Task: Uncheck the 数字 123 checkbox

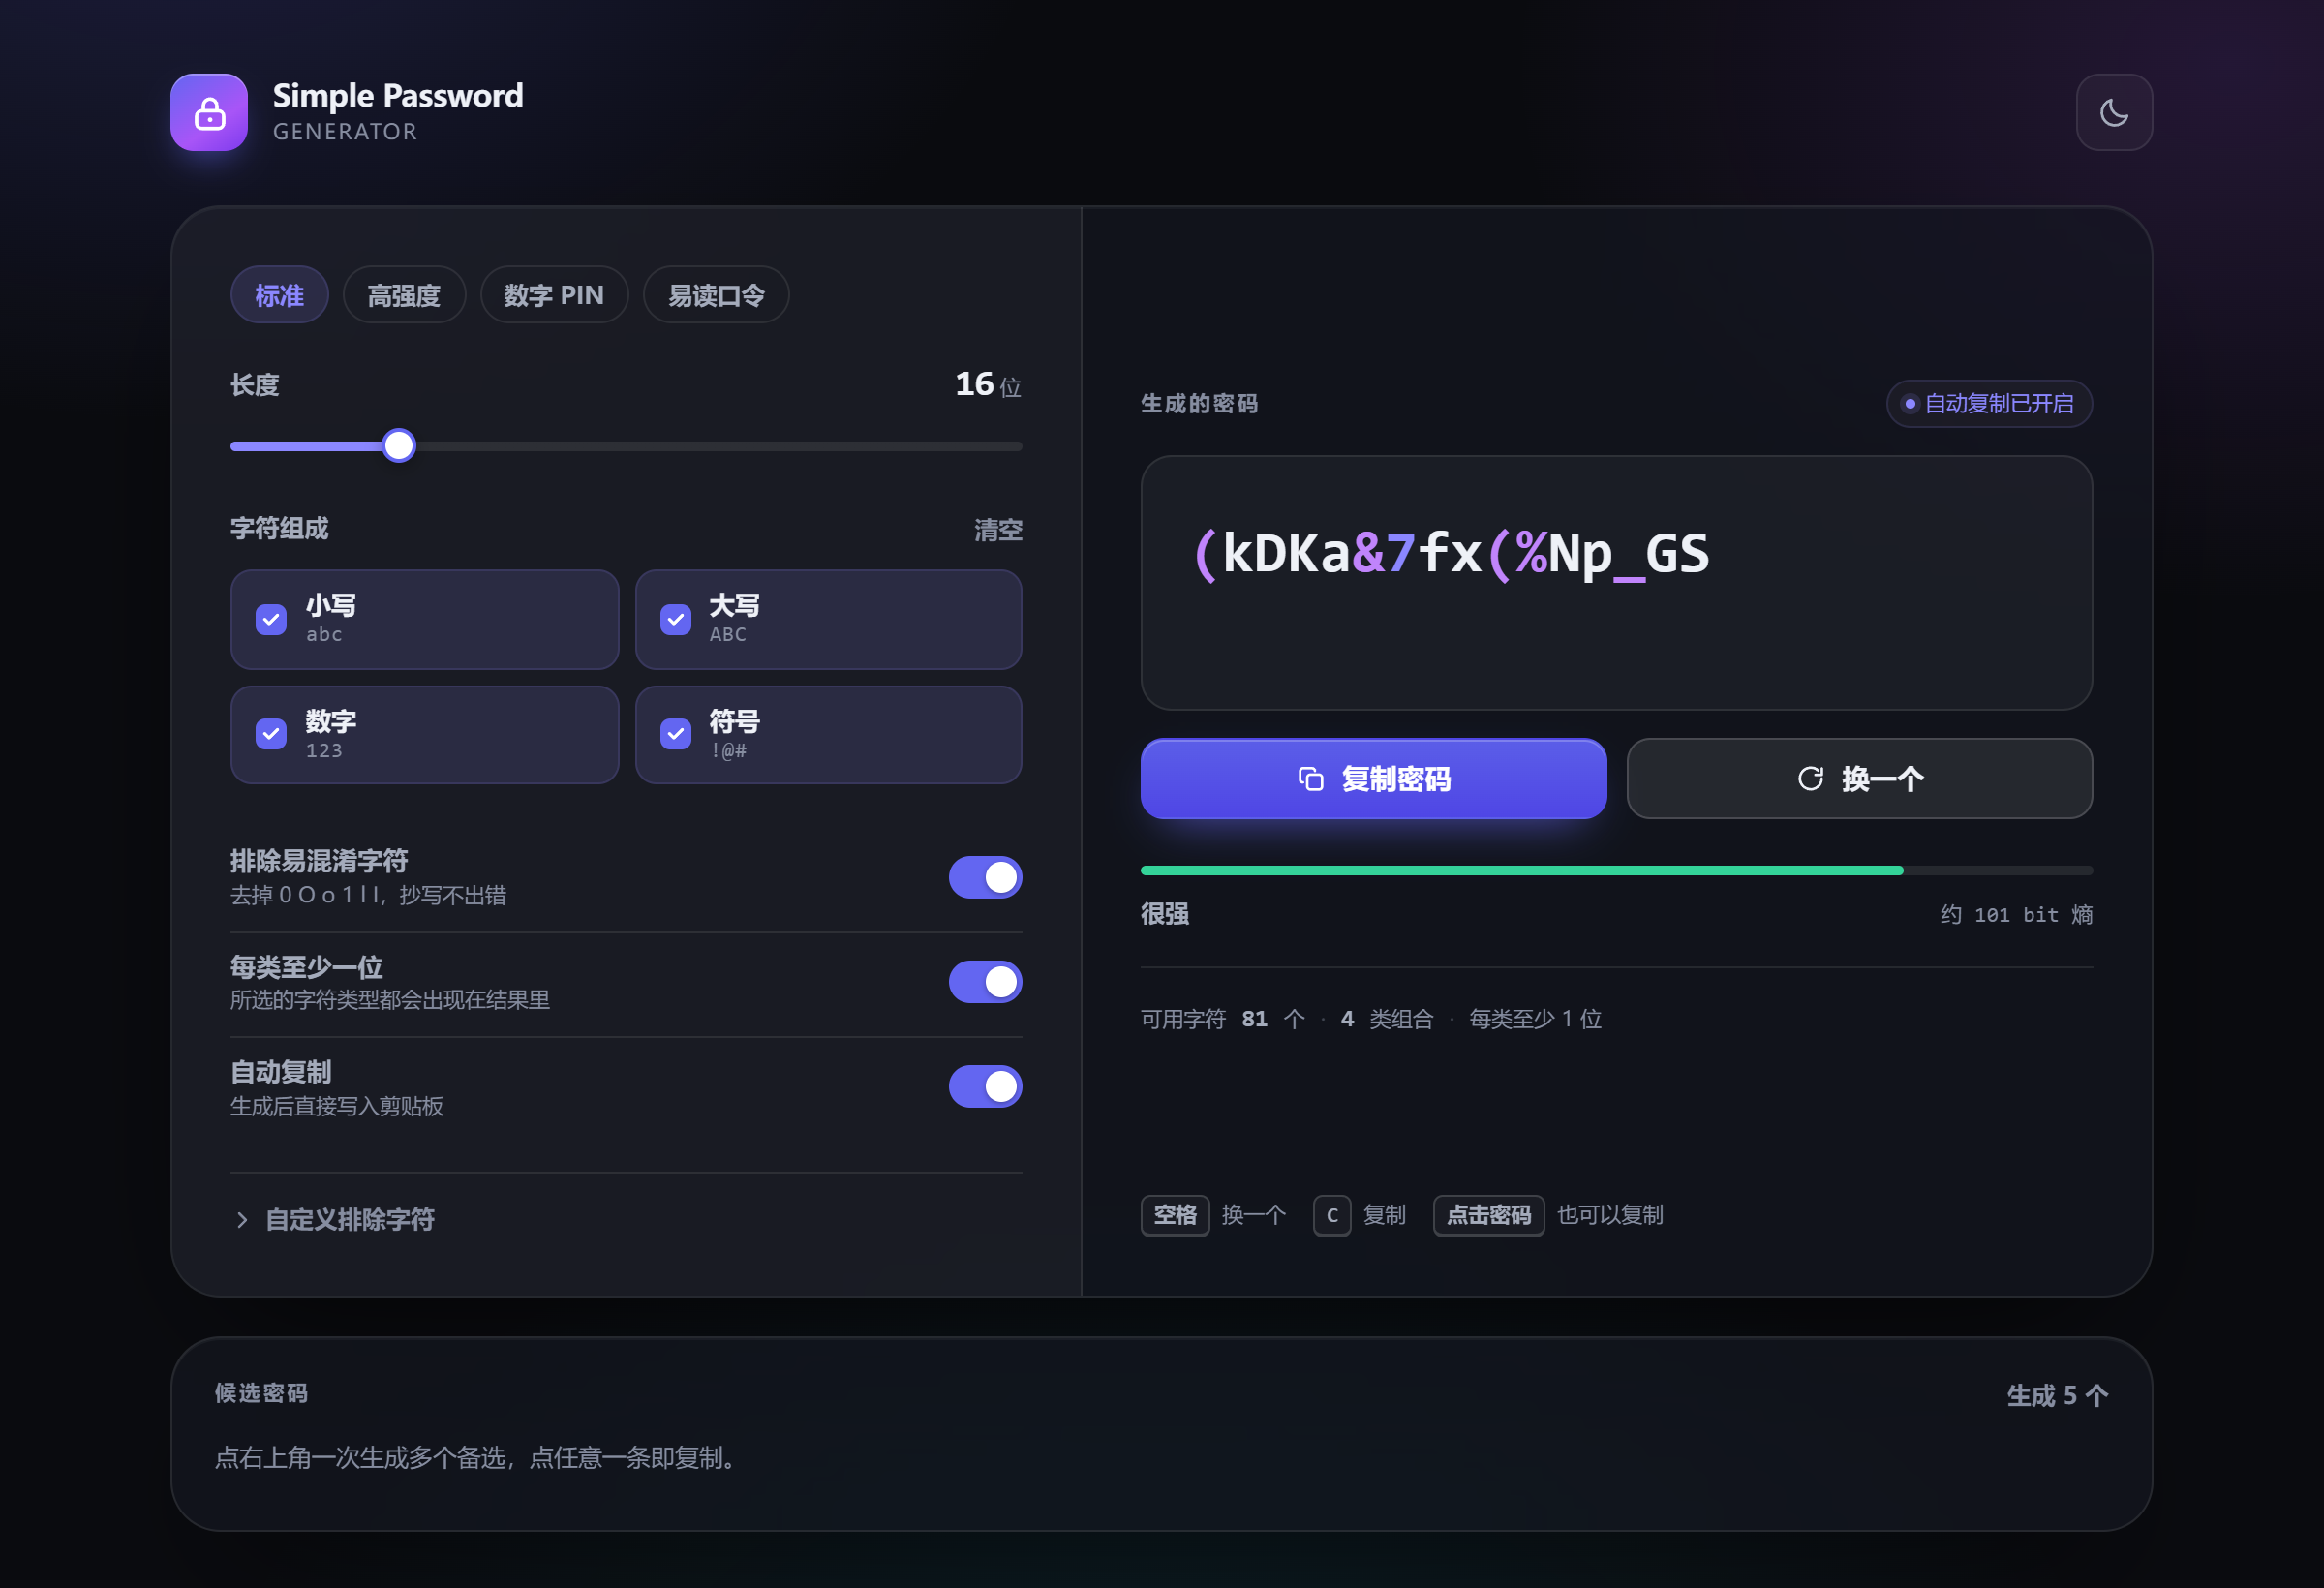Action: [x=271, y=734]
